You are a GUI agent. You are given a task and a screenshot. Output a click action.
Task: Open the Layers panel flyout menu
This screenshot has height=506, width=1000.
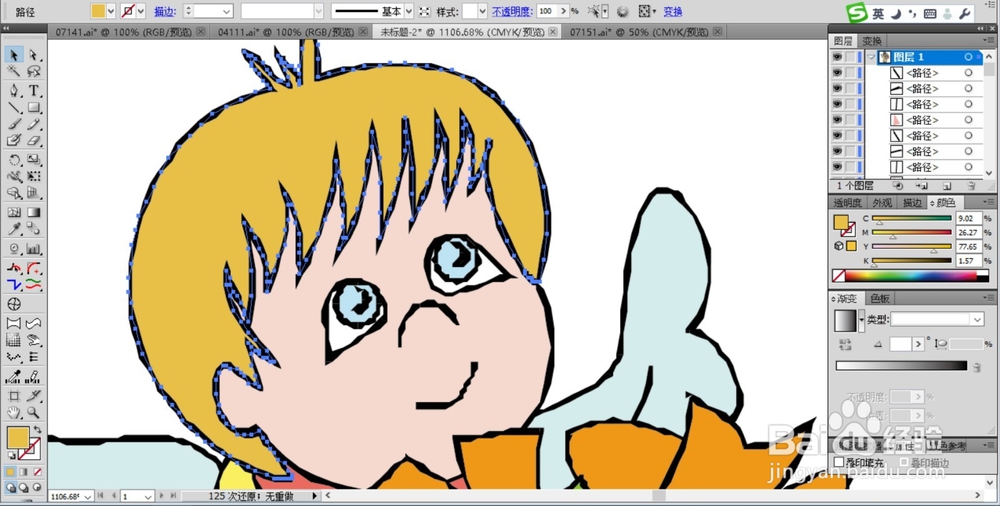tap(989, 41)
